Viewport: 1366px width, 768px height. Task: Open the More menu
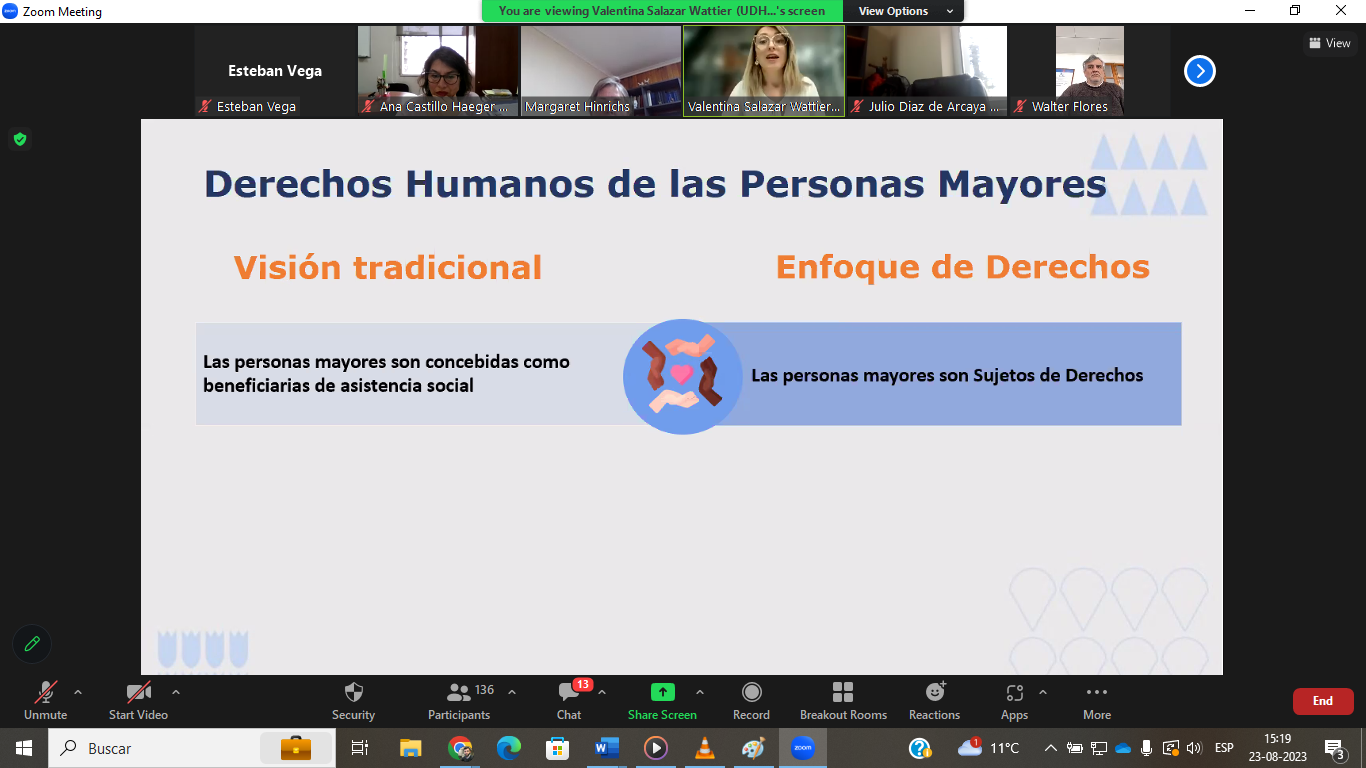1097,700
